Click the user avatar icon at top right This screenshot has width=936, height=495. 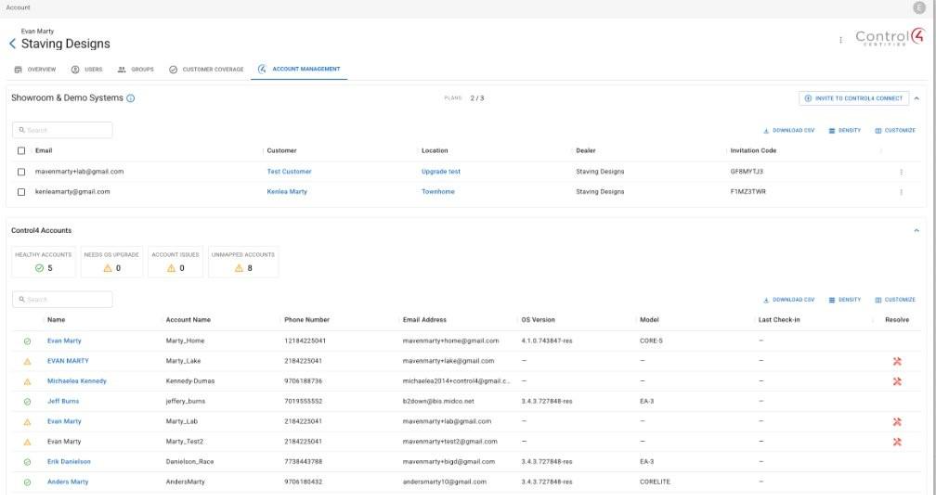pyautogui.click(x=919, y=8)
